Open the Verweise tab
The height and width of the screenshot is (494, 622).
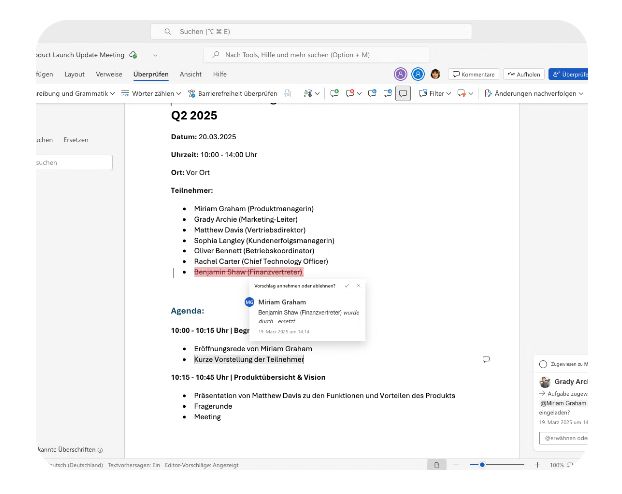pos(109,74)
